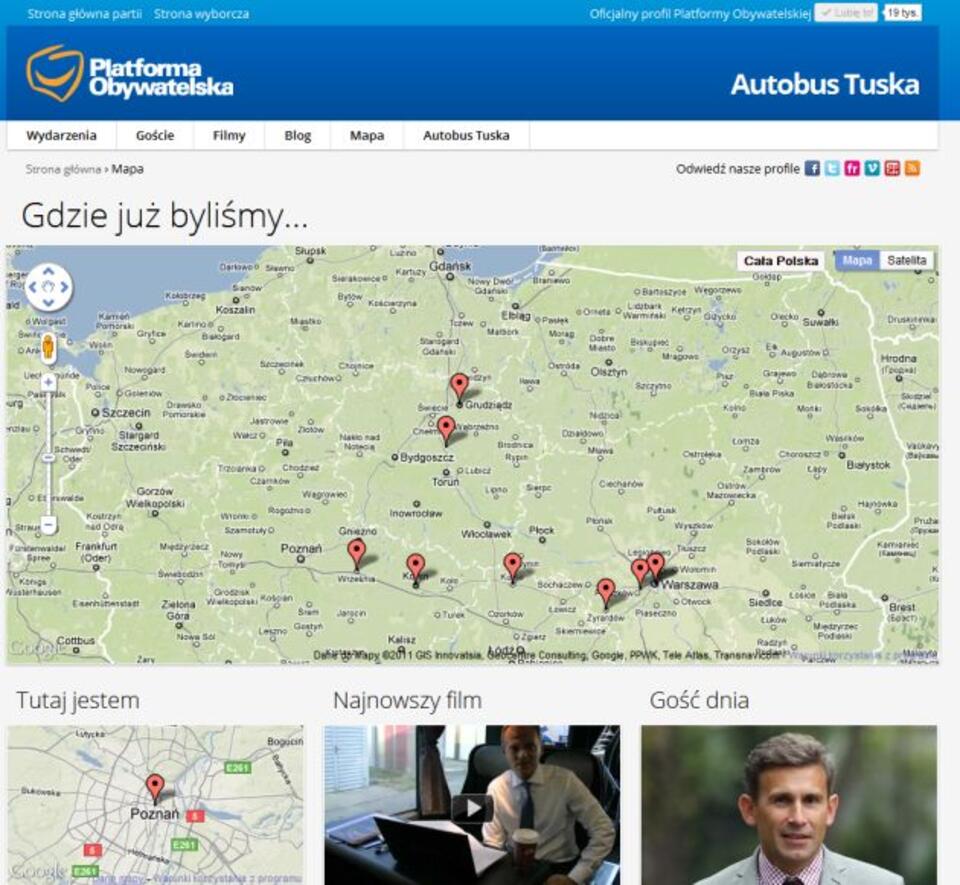Click the map marker at Września
Image resolution: width=960 pixels, height=885 pixels.
(357, 554)
